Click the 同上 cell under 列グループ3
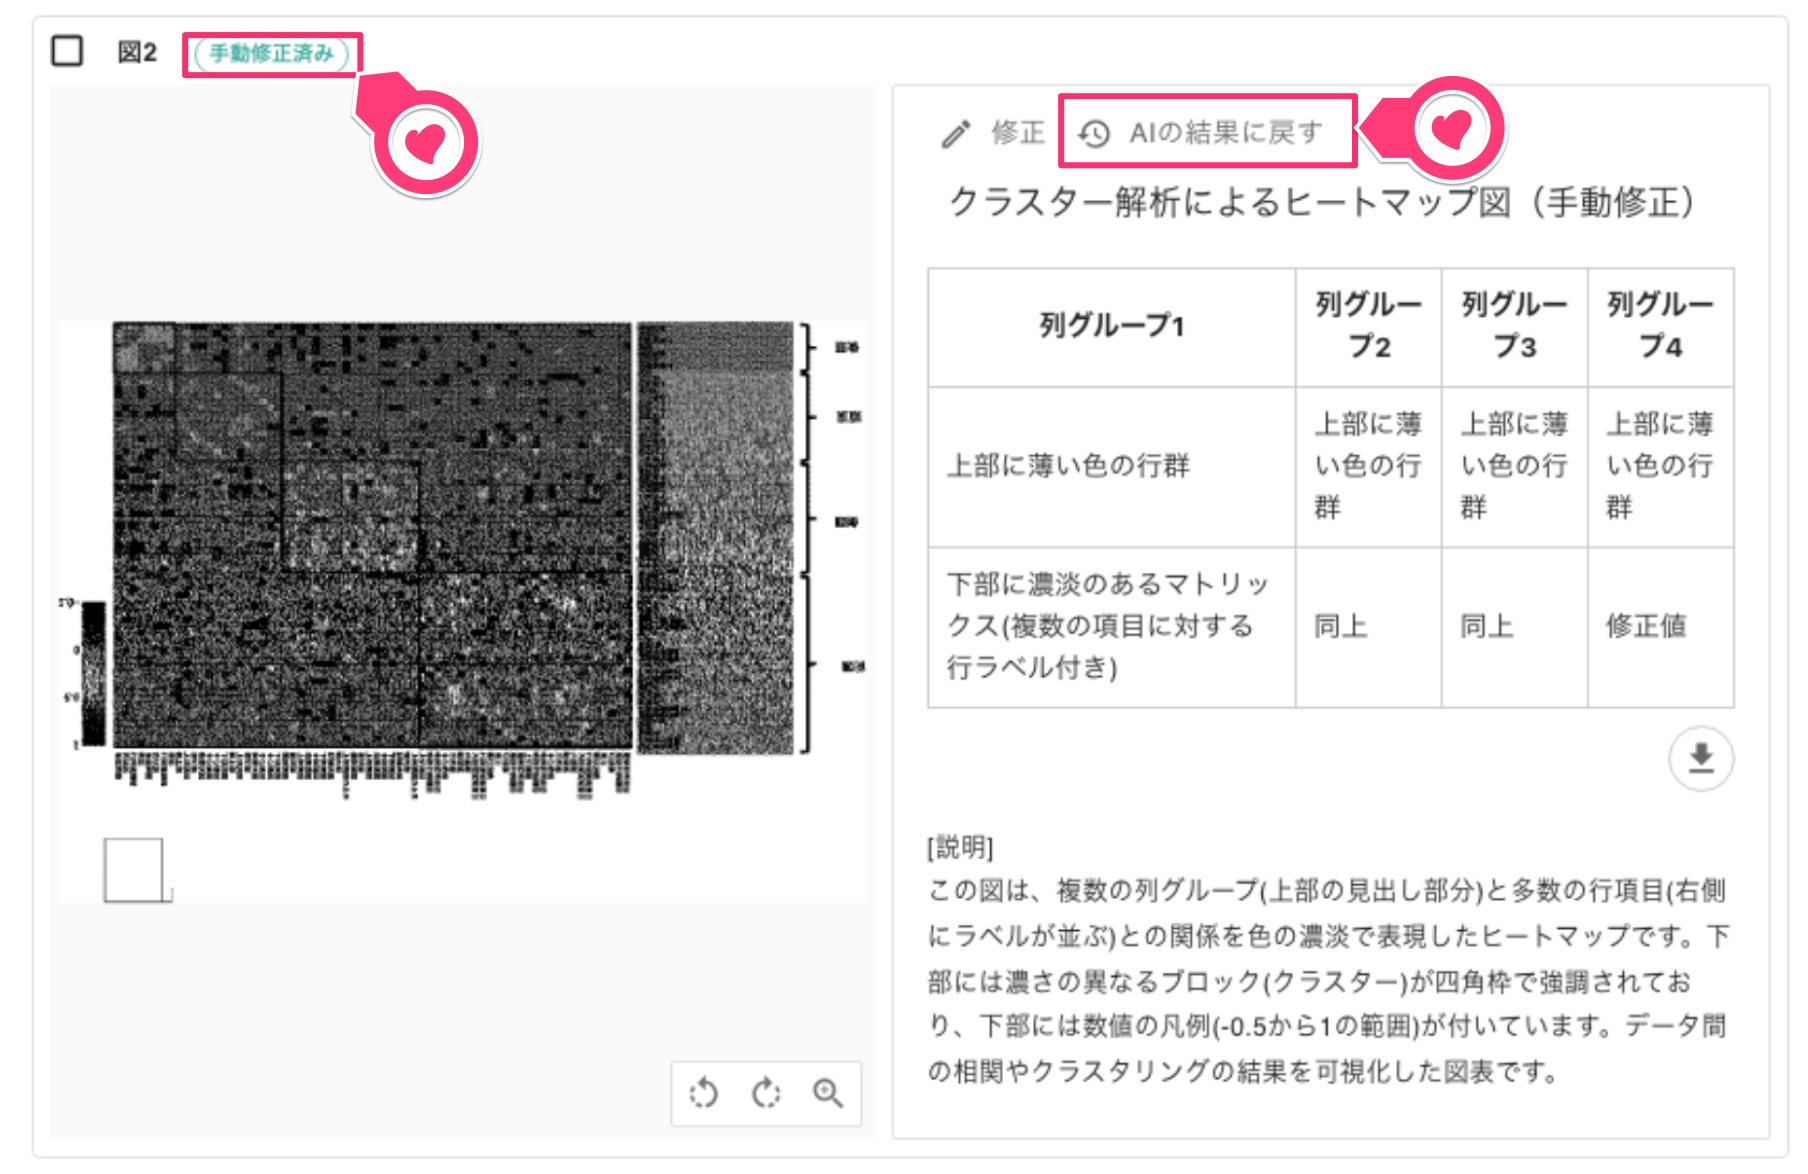This screenshot has height=1174, width=1808. tap(1514, 626)
